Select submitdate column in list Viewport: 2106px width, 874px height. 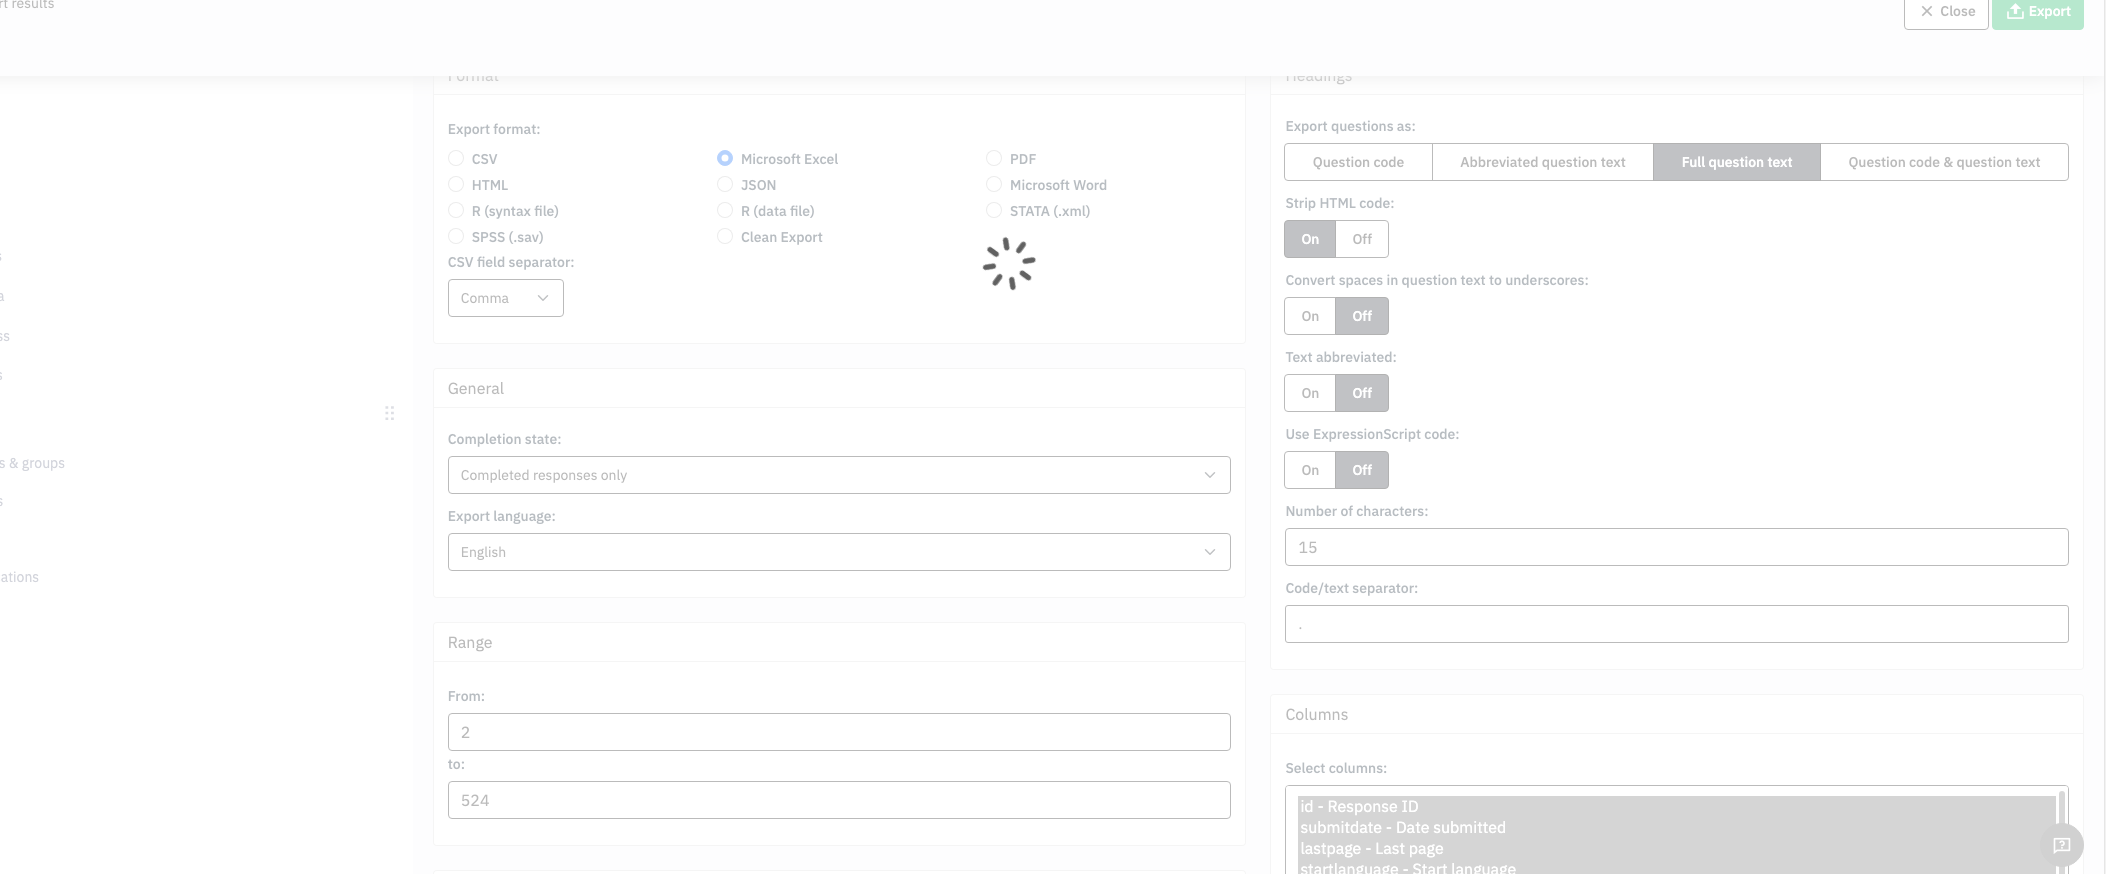point(1402,828)
